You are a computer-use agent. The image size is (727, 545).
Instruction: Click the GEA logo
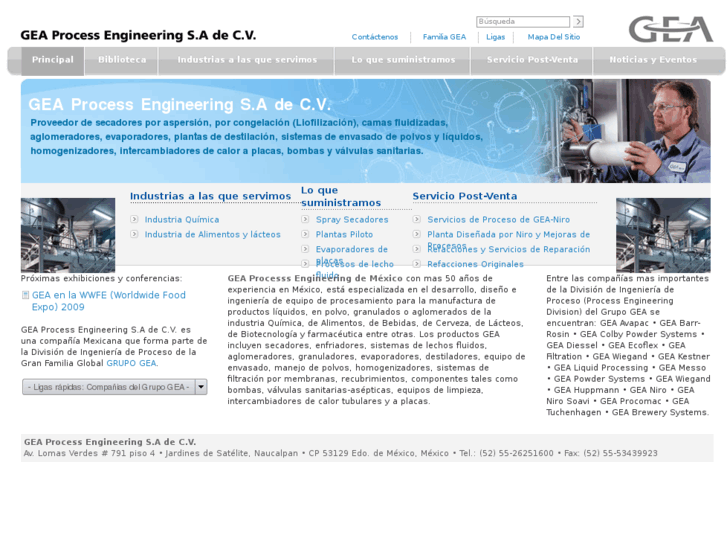(671, 29)
